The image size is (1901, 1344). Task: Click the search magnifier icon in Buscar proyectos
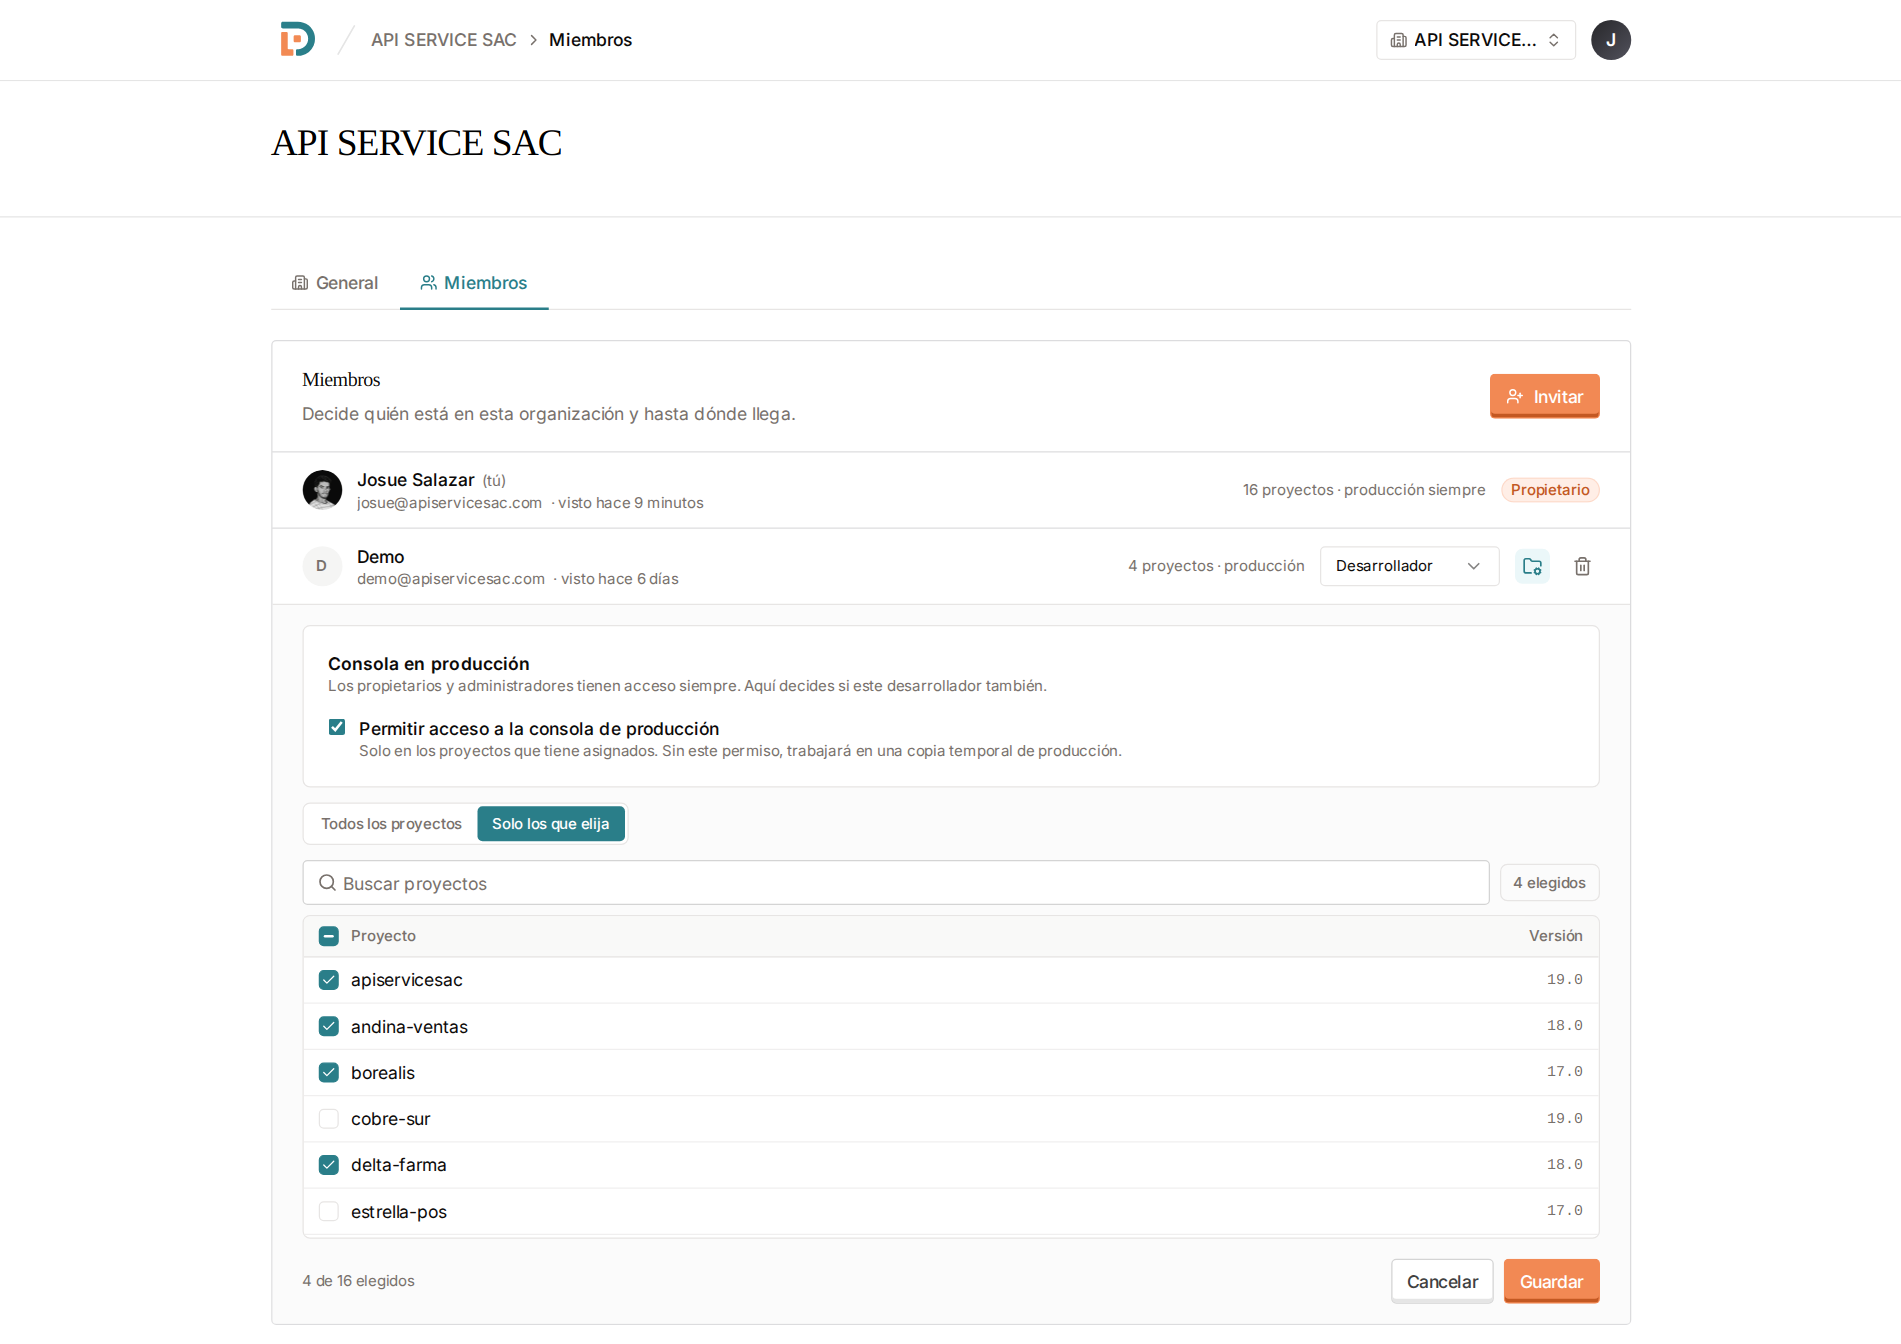327,883
